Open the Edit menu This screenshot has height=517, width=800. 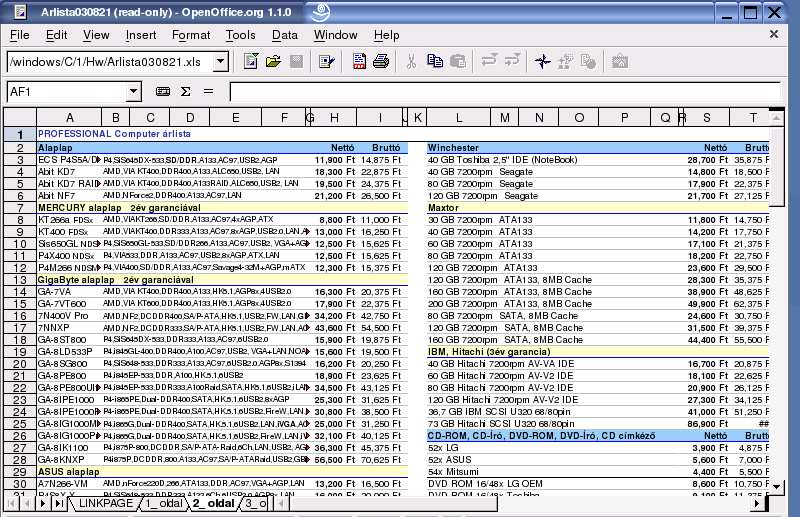click(x=56, y=35)
